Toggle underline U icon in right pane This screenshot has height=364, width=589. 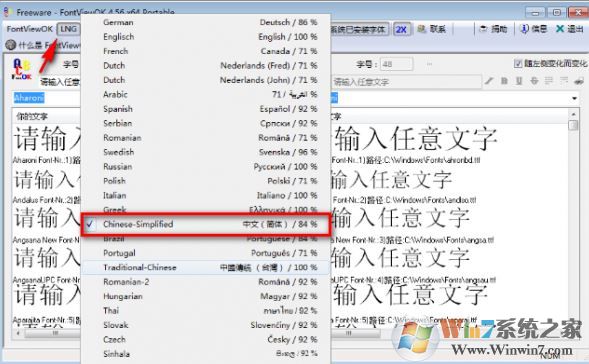click(519, 81)
